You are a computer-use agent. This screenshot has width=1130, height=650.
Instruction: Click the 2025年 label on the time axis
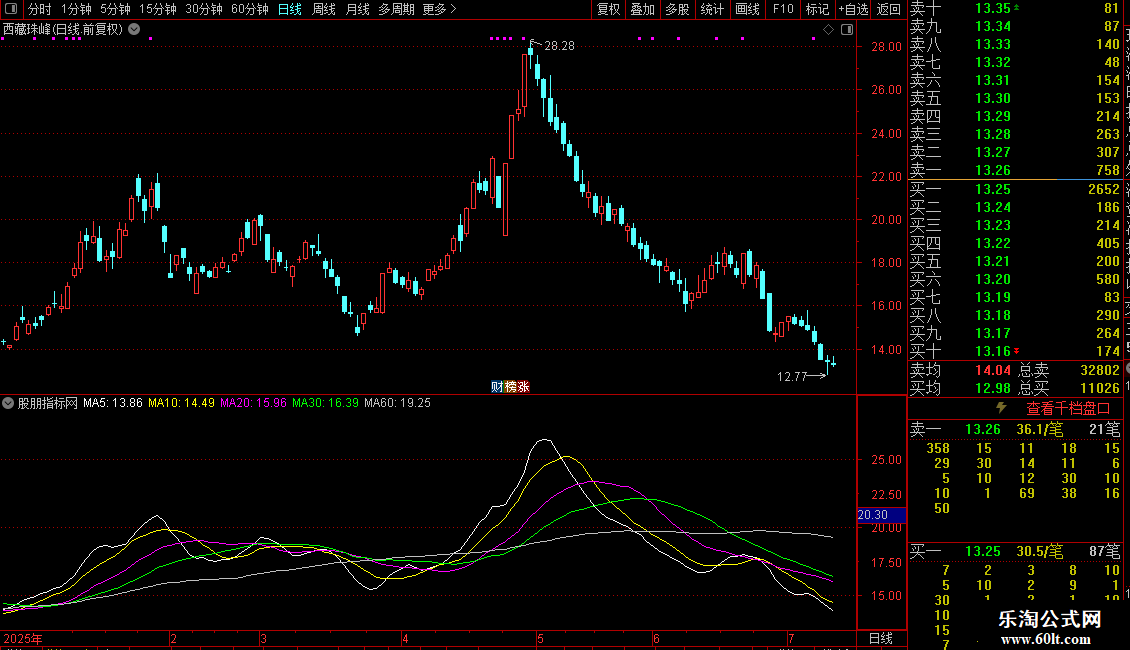(x=22, y=638)
